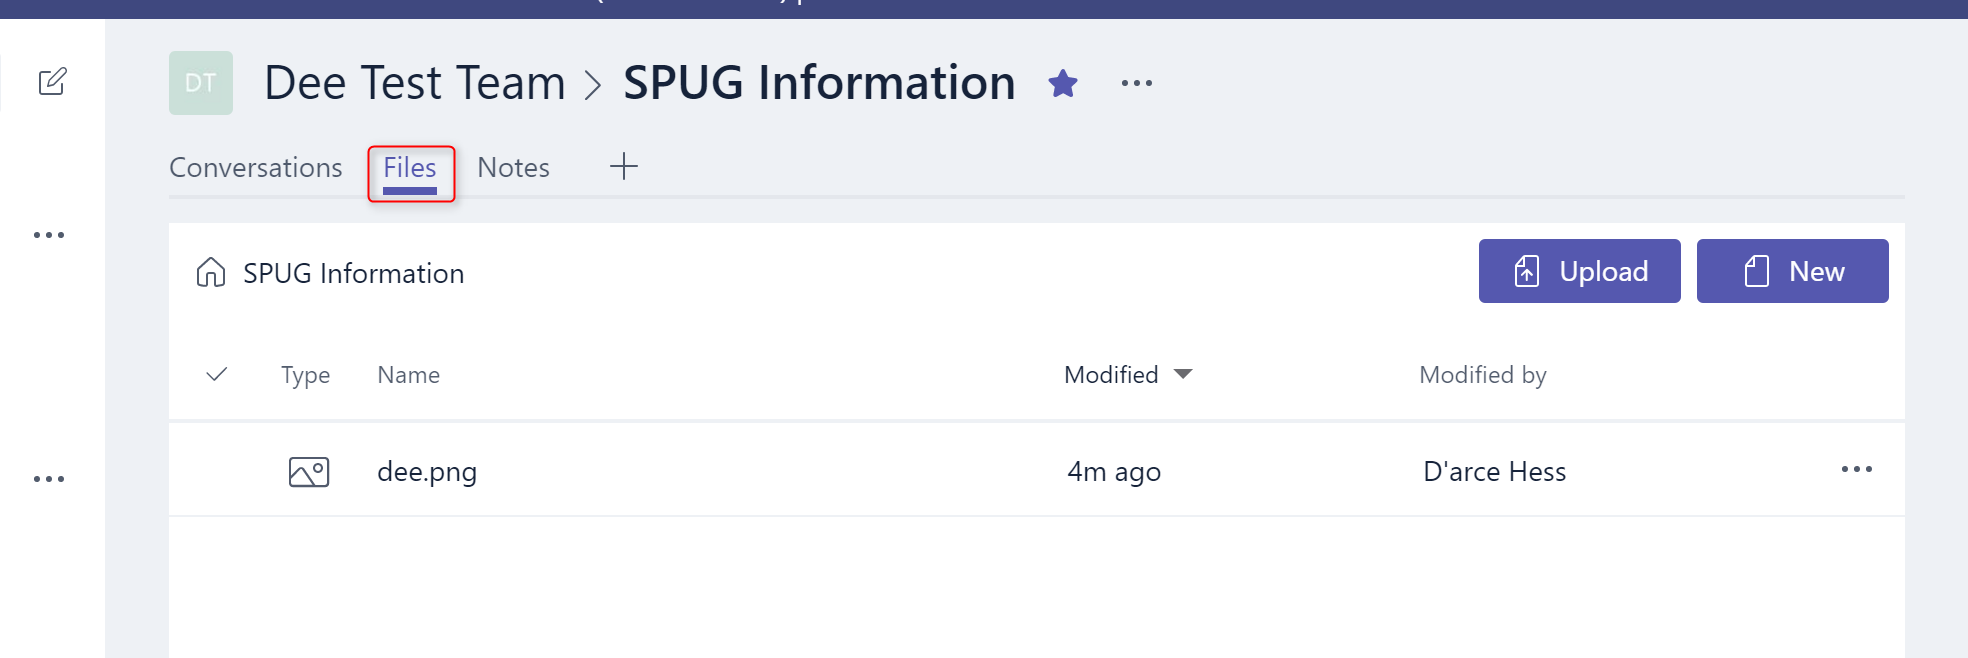Viewport: 1968px width, 658px height.
Task: Click the Upload button
Action: [x=1580, y=271]
